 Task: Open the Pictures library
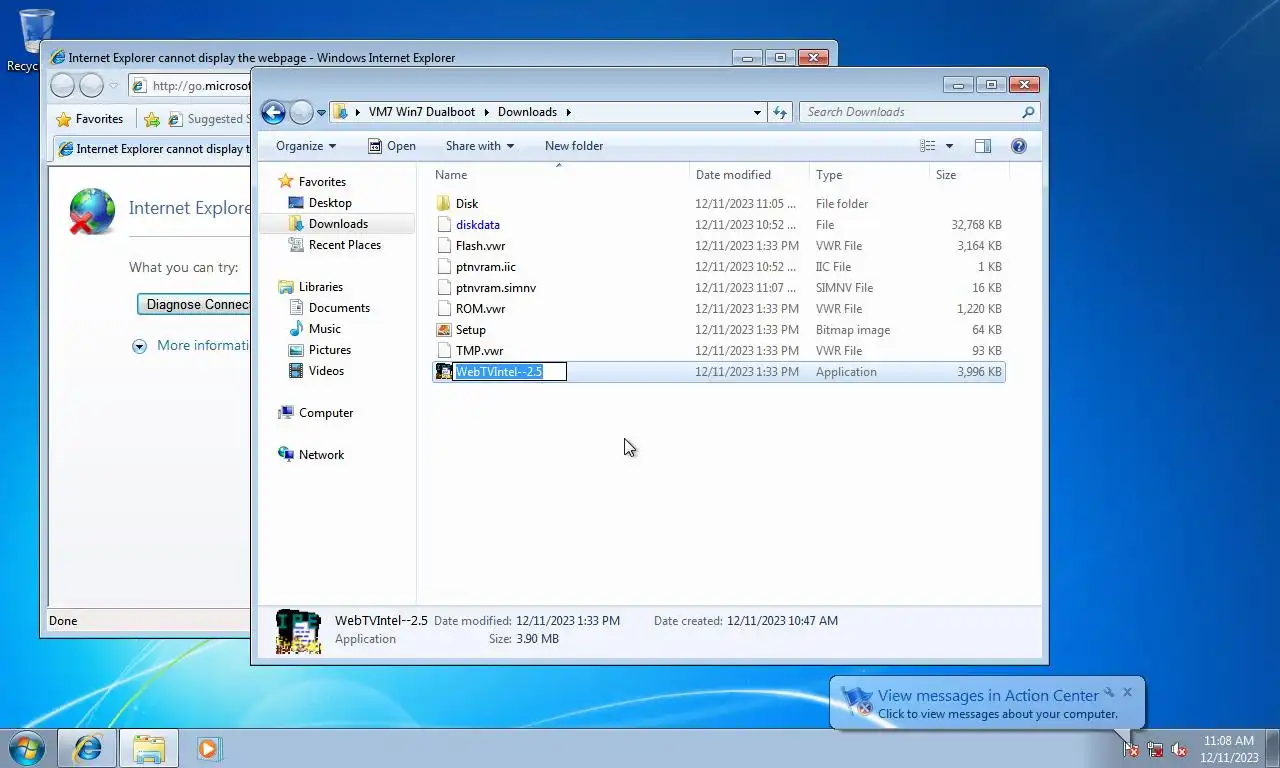click(x=330, y=350)
